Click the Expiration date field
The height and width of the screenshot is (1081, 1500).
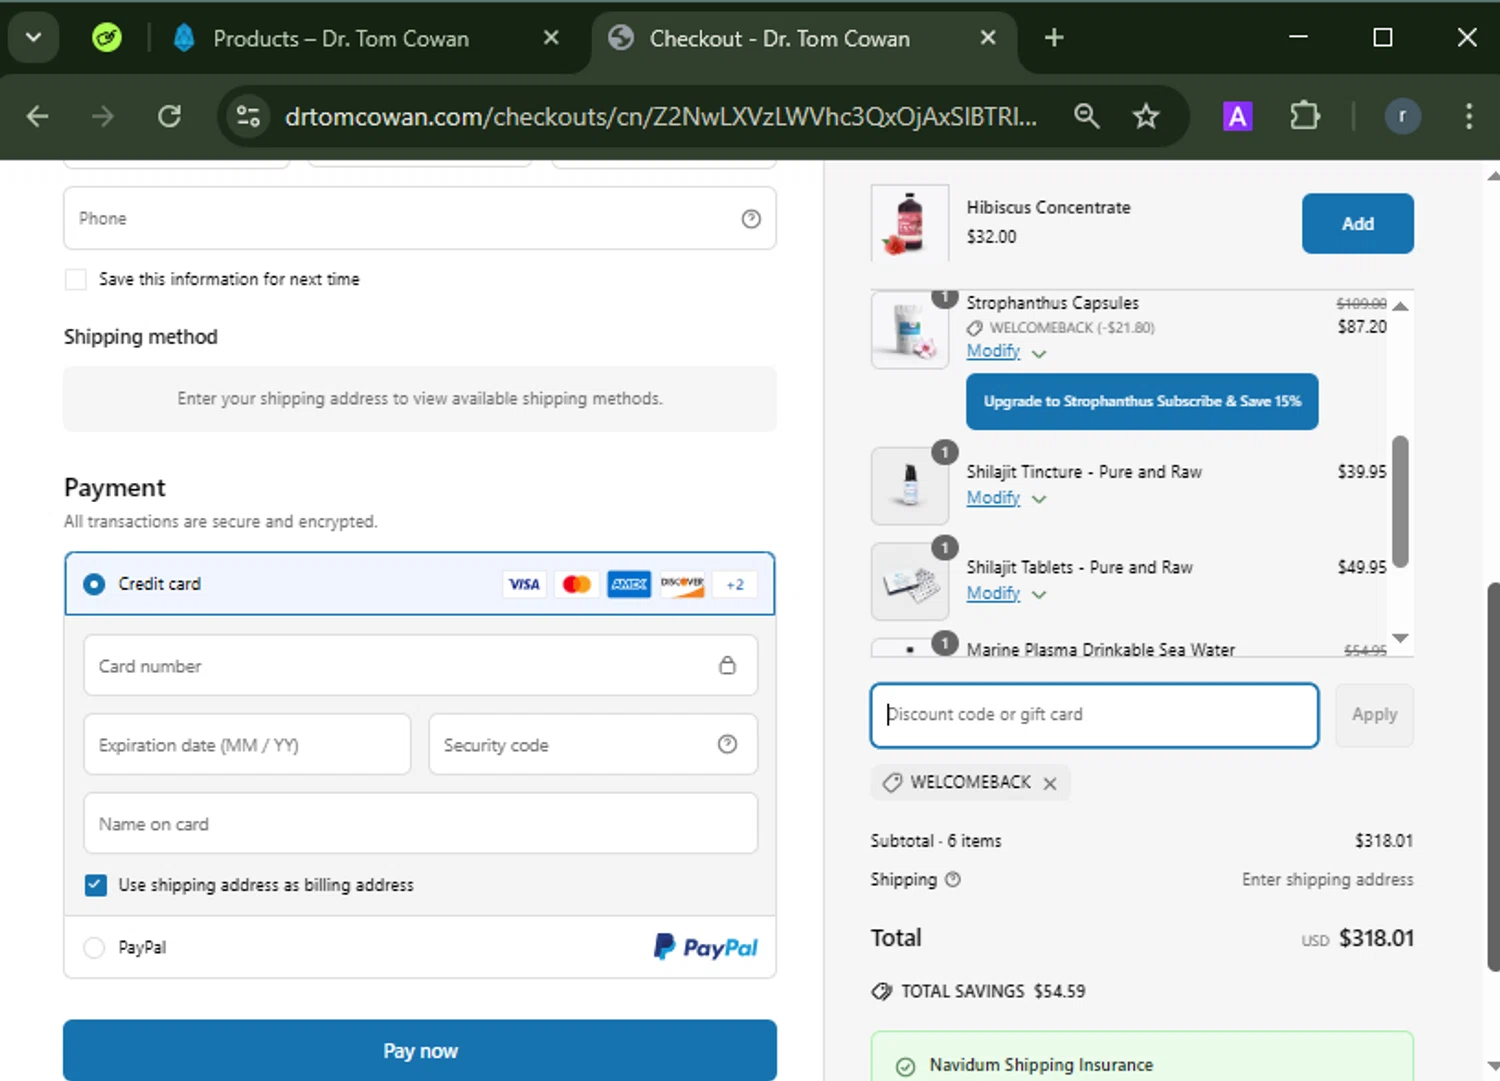click(x=247, y=745)
